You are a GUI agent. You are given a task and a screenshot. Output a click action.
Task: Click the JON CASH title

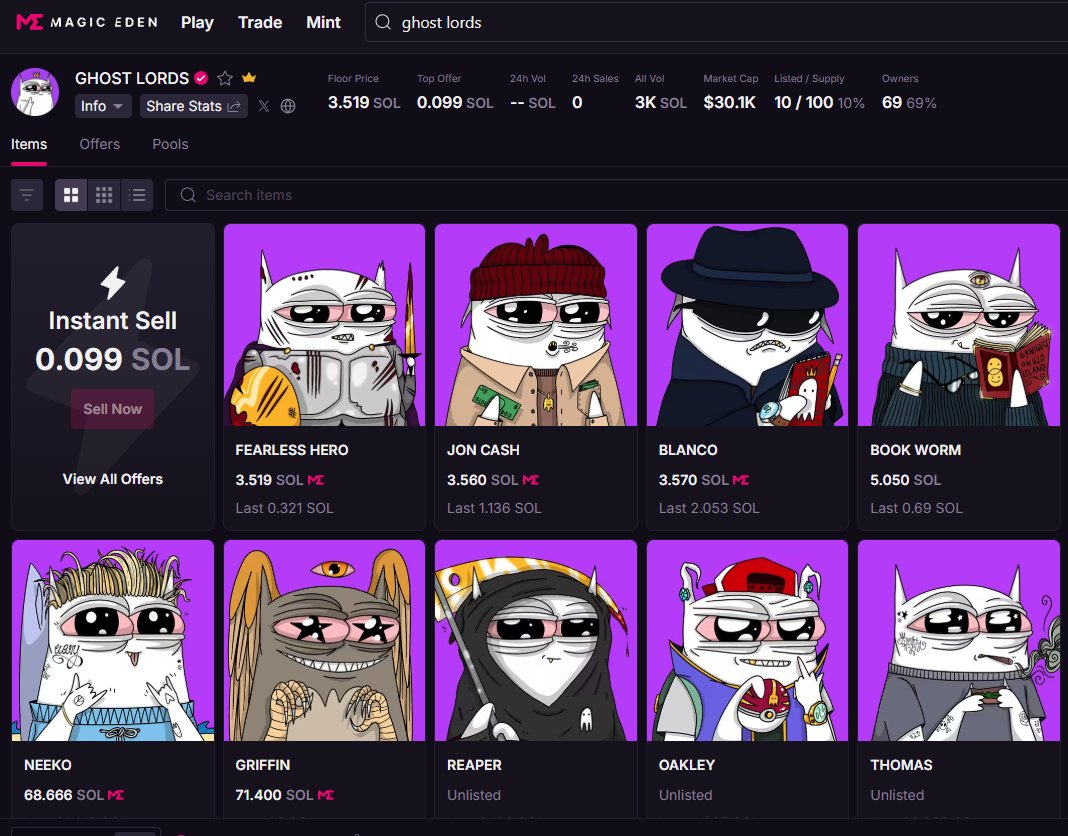tap(483, 450)
